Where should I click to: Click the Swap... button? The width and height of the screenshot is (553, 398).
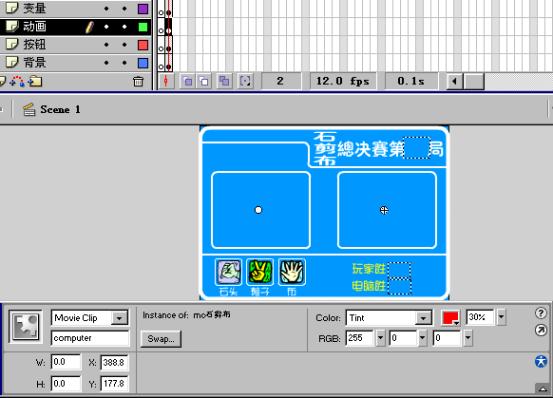pos(161,339)
